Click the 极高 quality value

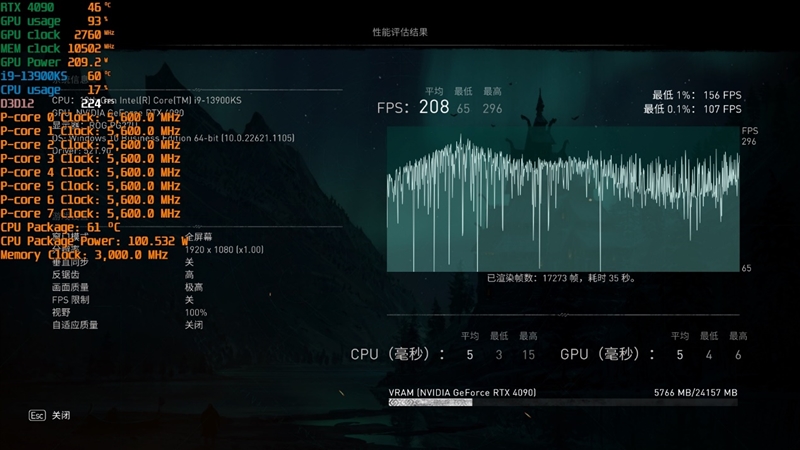194,287
